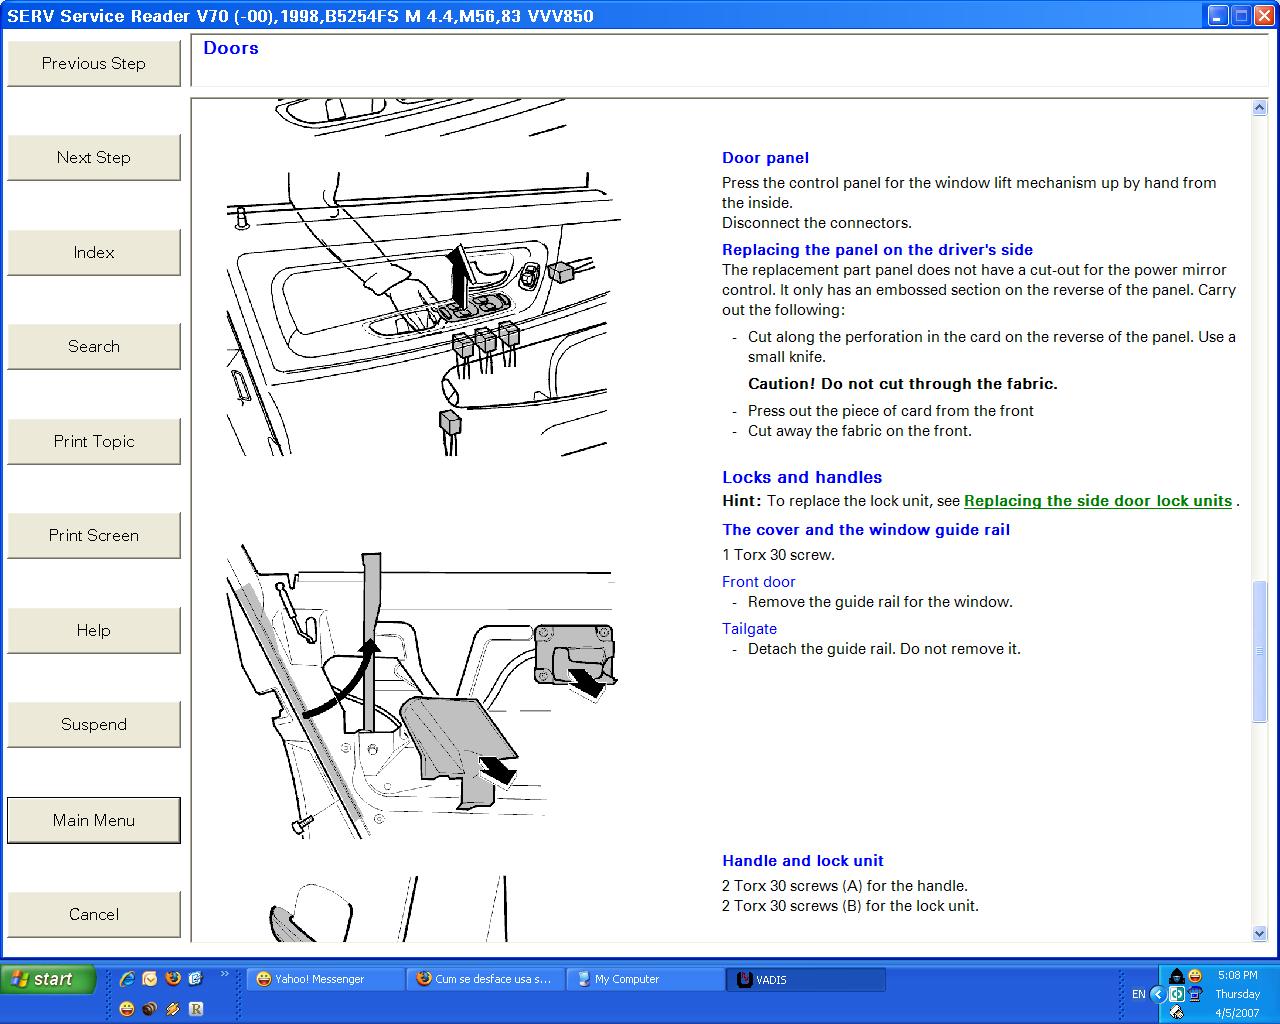Click the Suspend button

click(94, 725)
